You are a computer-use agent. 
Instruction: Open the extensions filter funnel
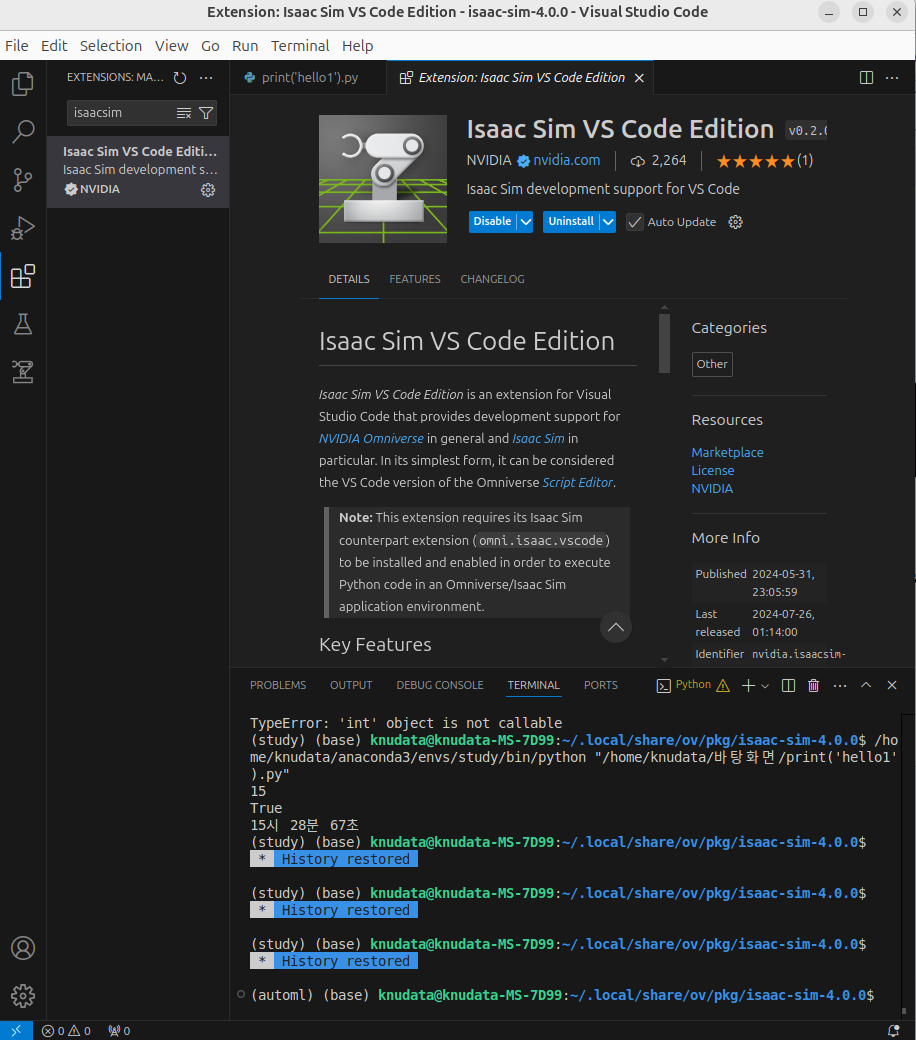pos(206,113)
